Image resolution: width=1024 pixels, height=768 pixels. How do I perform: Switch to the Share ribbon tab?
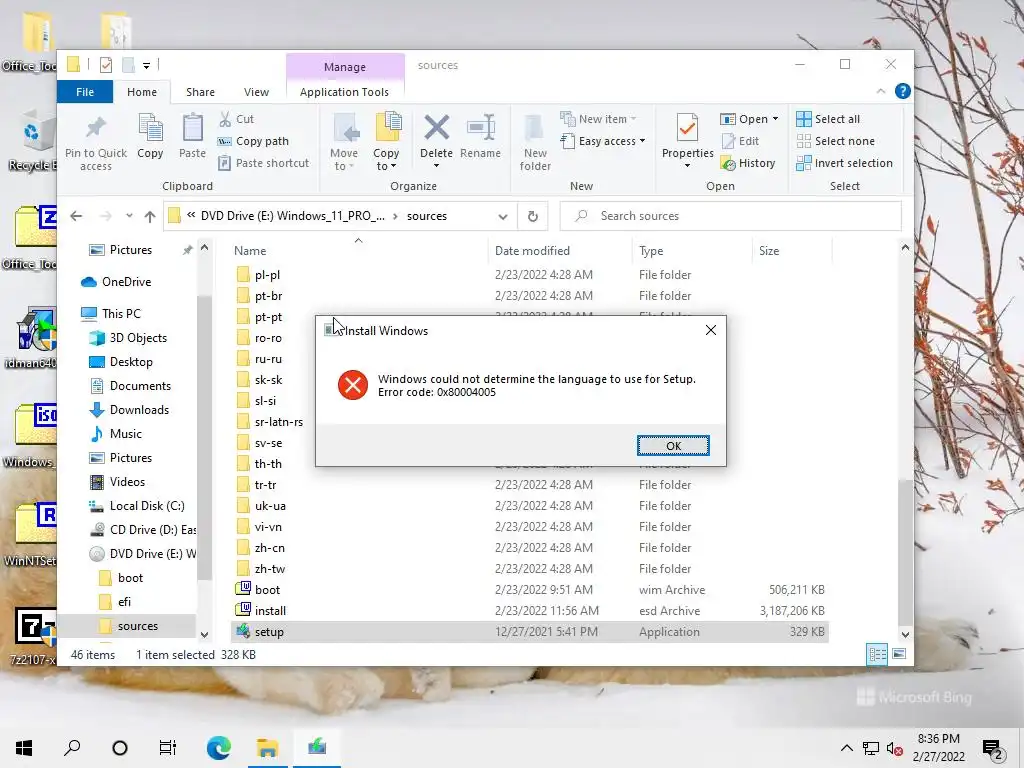[x=200, y=92]
